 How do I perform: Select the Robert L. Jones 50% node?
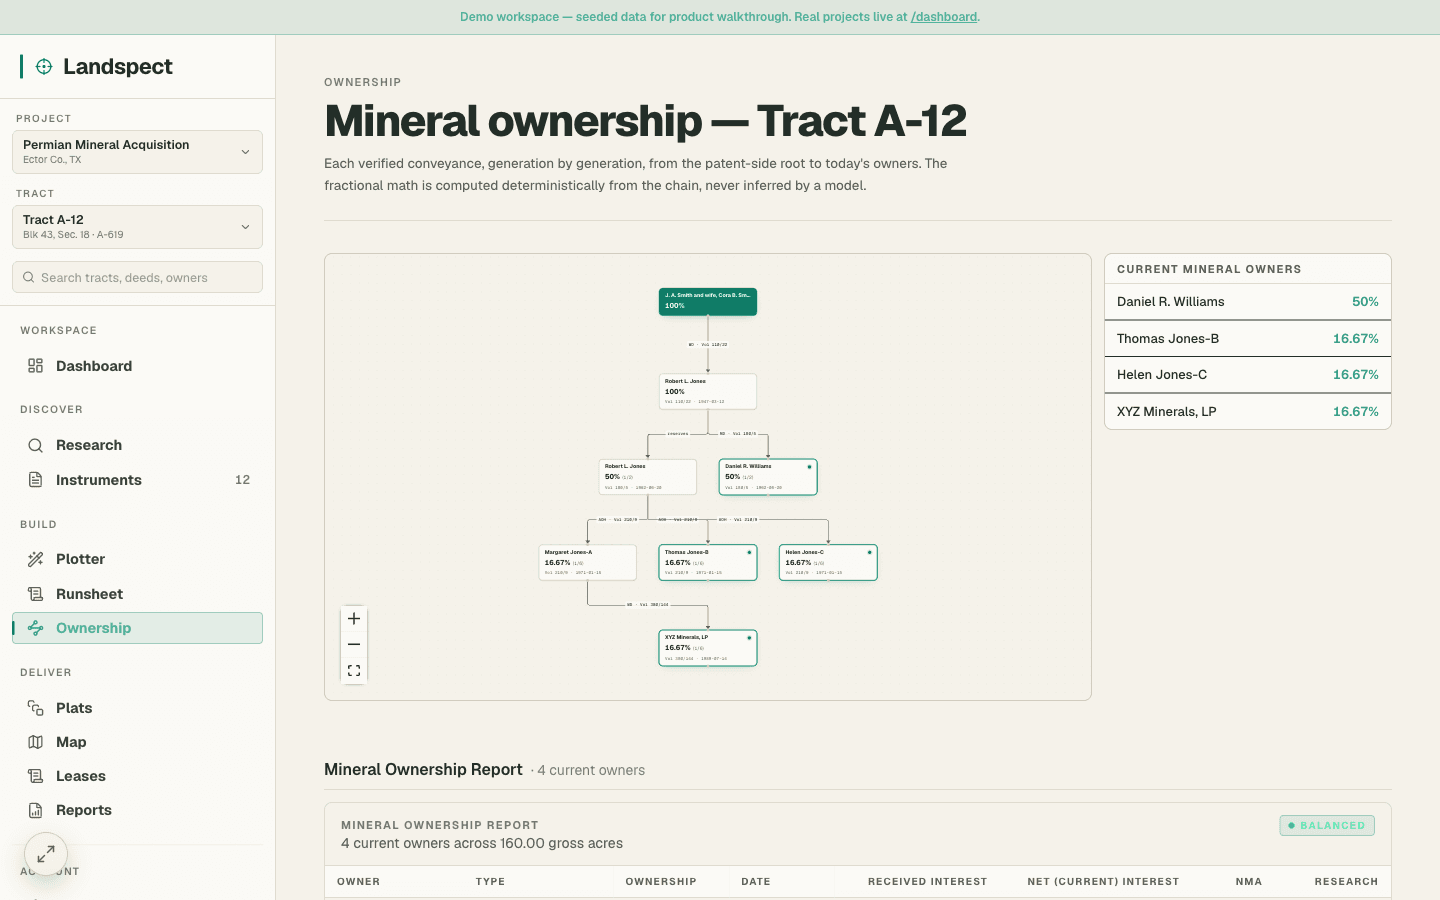click(648, 477)
